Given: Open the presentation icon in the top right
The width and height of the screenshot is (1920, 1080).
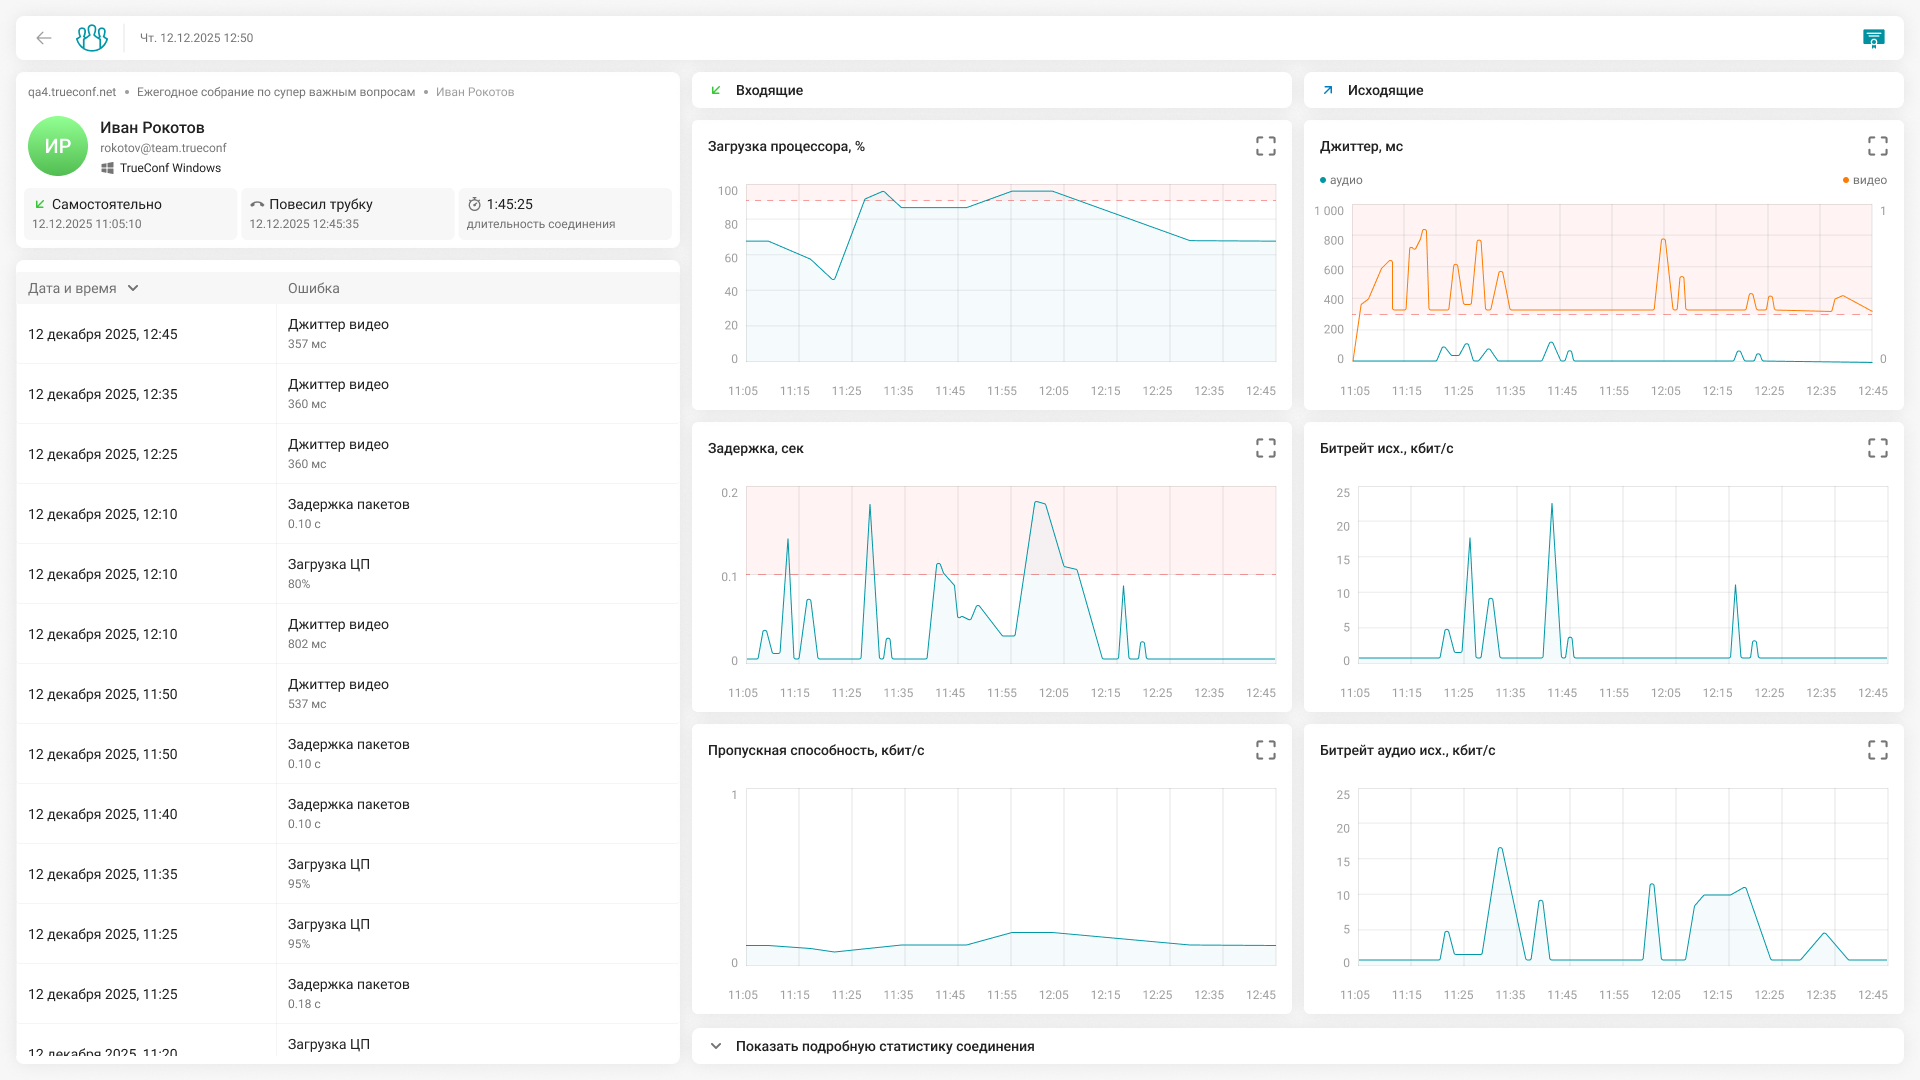Looking at the screenshot, I should (1873, 38).
